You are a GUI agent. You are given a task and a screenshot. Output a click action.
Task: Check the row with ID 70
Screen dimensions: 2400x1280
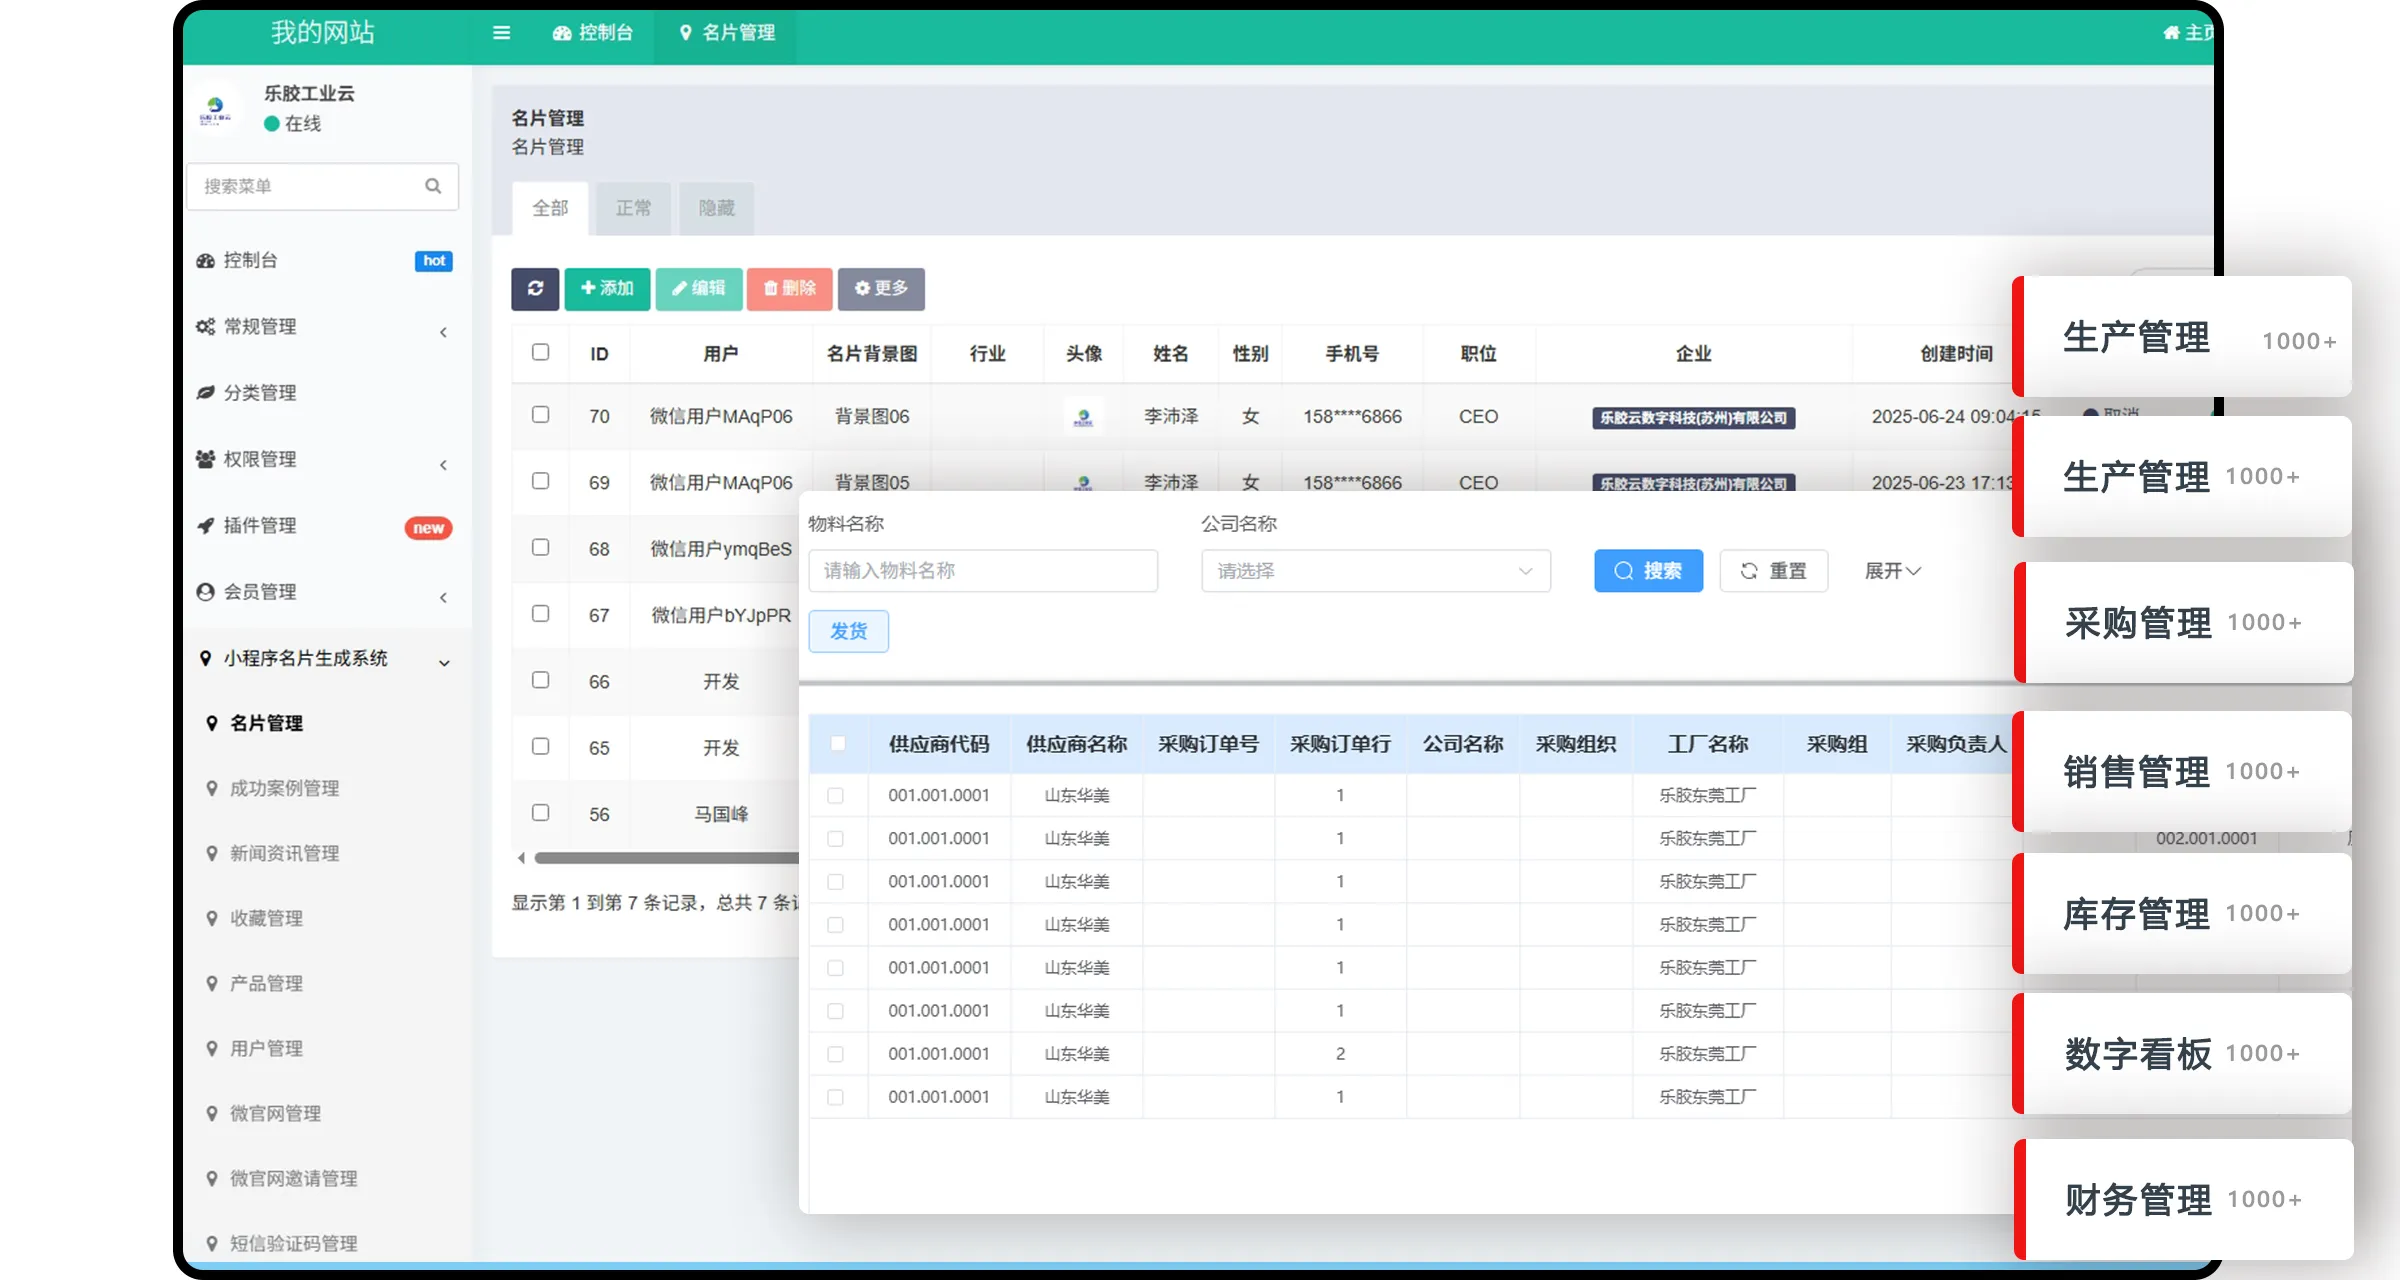coord(540,415)
